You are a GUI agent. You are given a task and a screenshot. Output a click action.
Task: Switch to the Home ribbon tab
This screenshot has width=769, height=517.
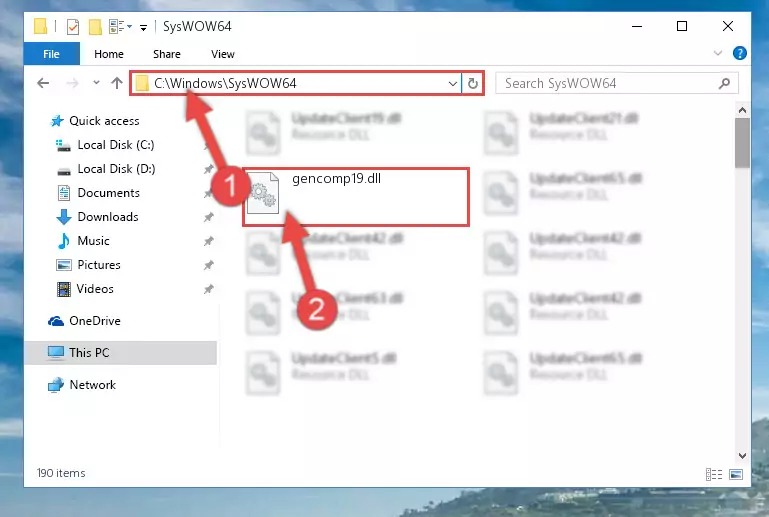pyautogui.click(x=109, y=54)
